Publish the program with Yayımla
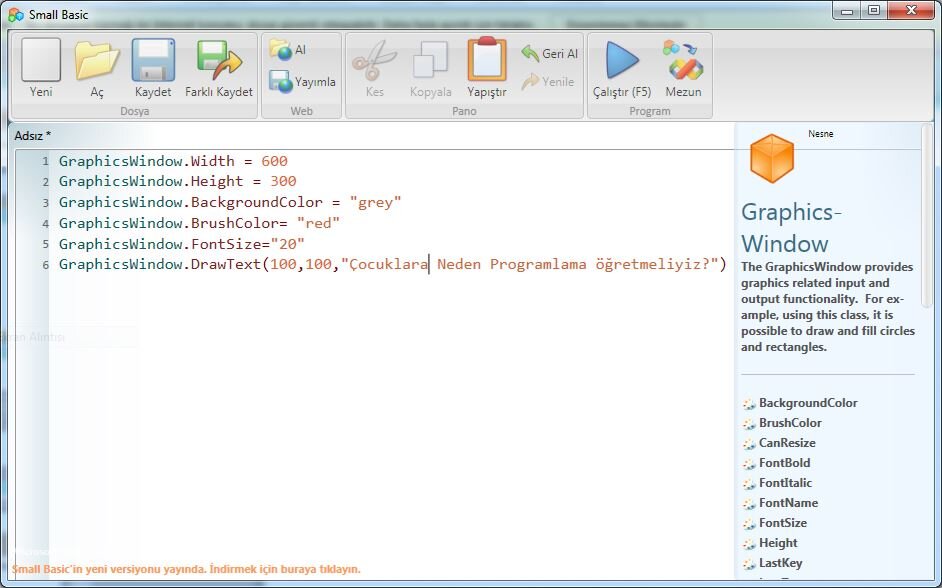The image size is (942, 588). pyautogui.click(x=302, y=82)
